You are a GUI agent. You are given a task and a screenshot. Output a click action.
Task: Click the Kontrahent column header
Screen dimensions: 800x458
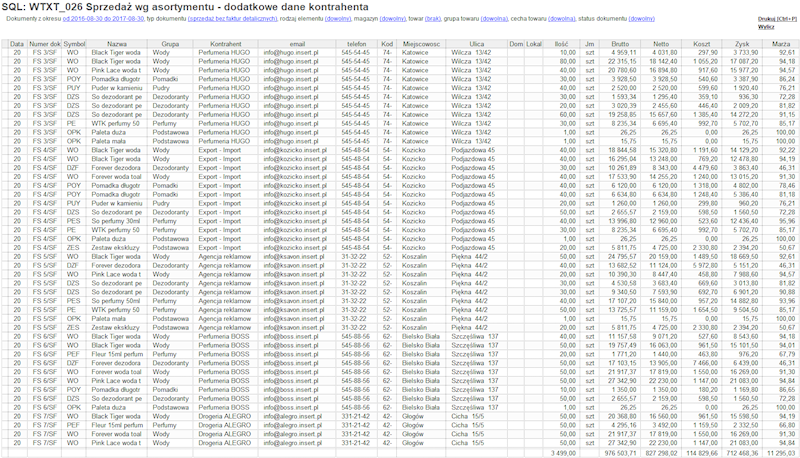click(226, 44)
